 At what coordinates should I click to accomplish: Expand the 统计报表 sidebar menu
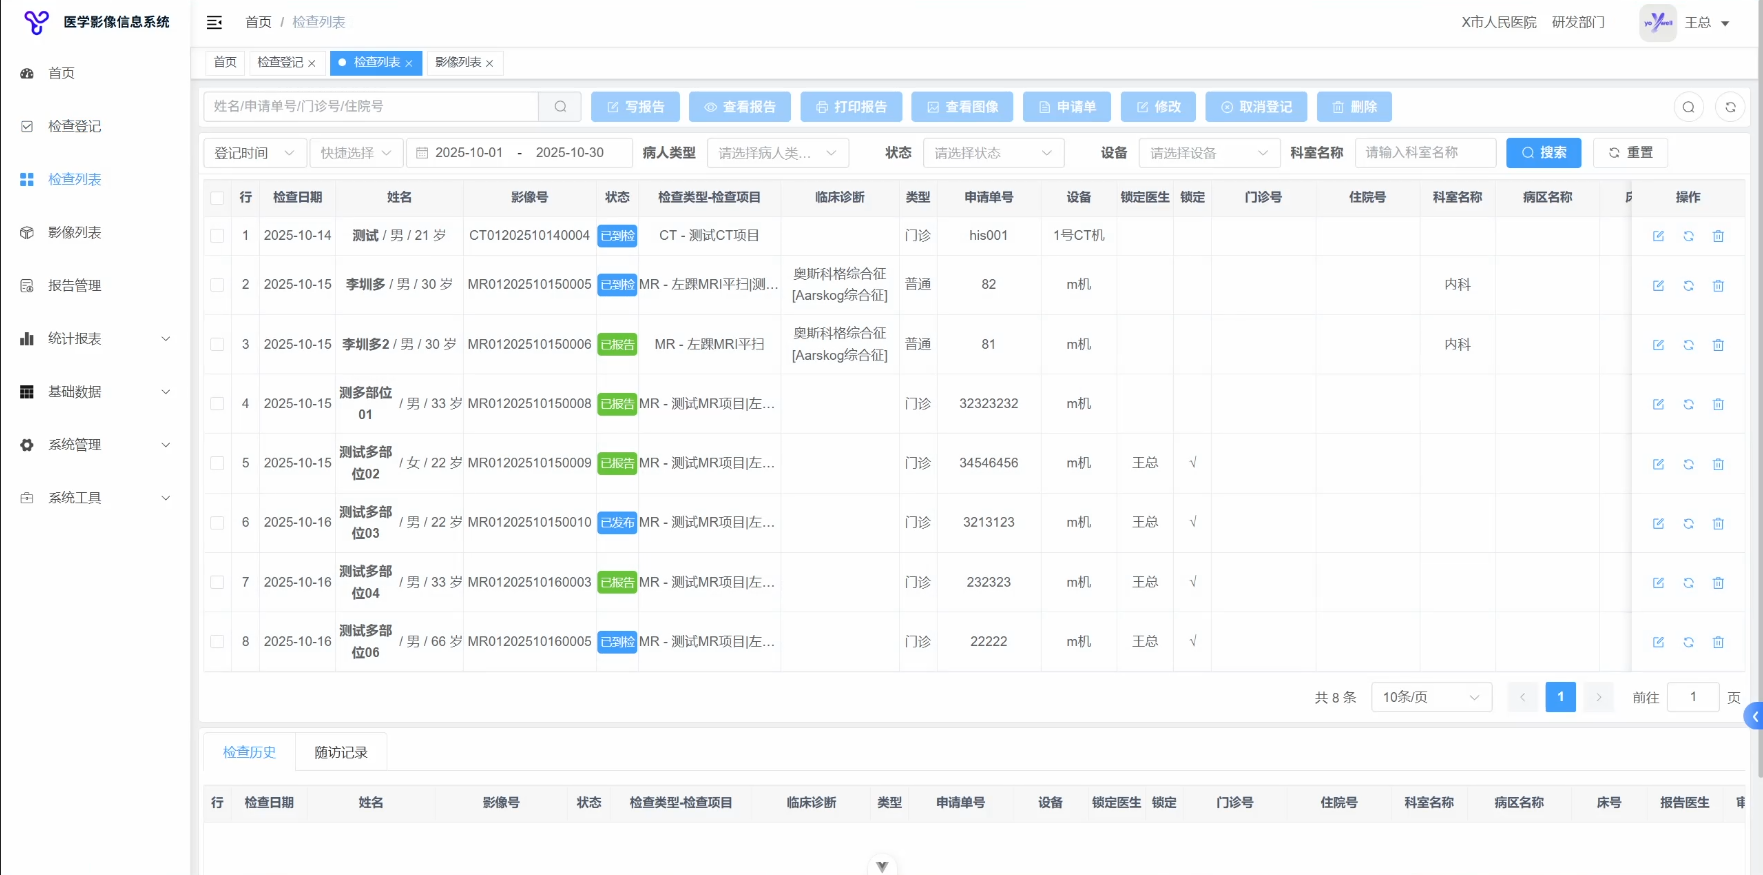coord(95,339)
